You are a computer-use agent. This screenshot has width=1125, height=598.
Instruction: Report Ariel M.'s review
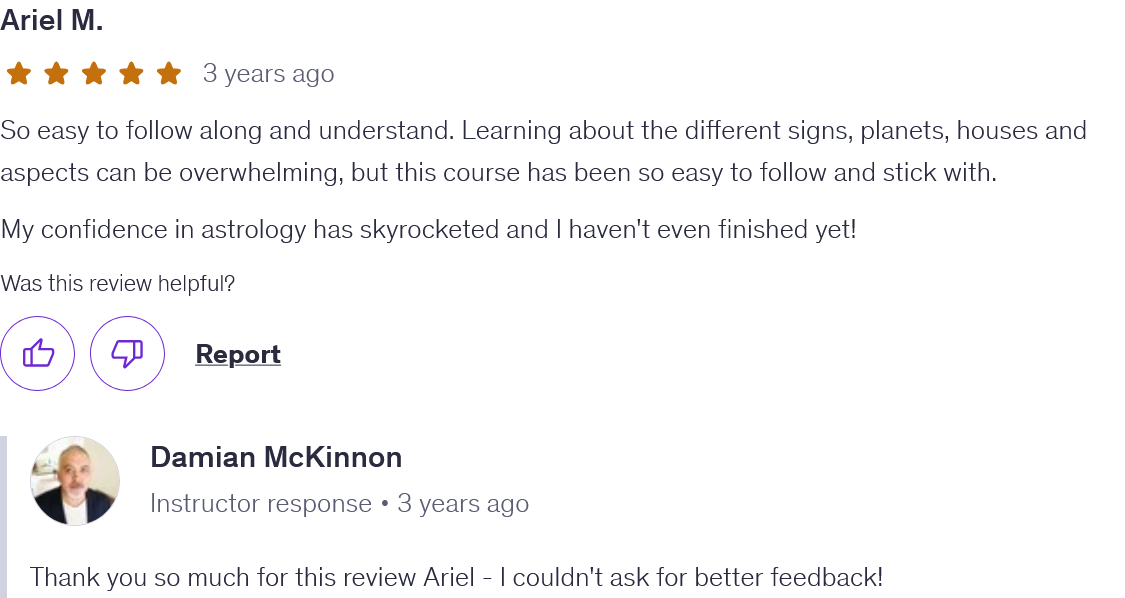tap(237, 354)
